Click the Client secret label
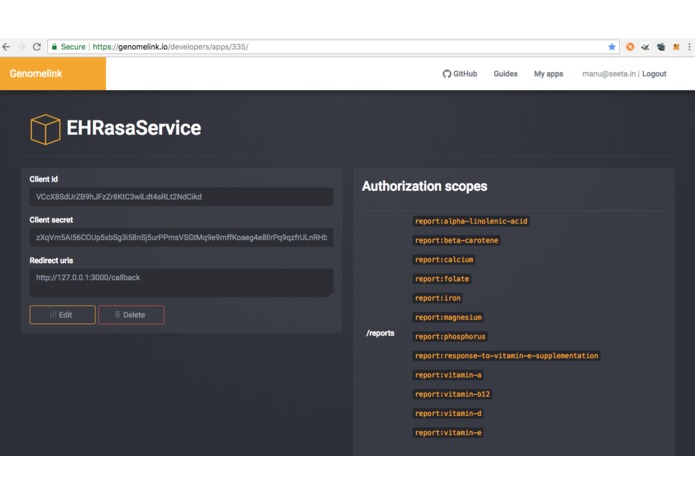695x494 pixels. tap(51, 220)
